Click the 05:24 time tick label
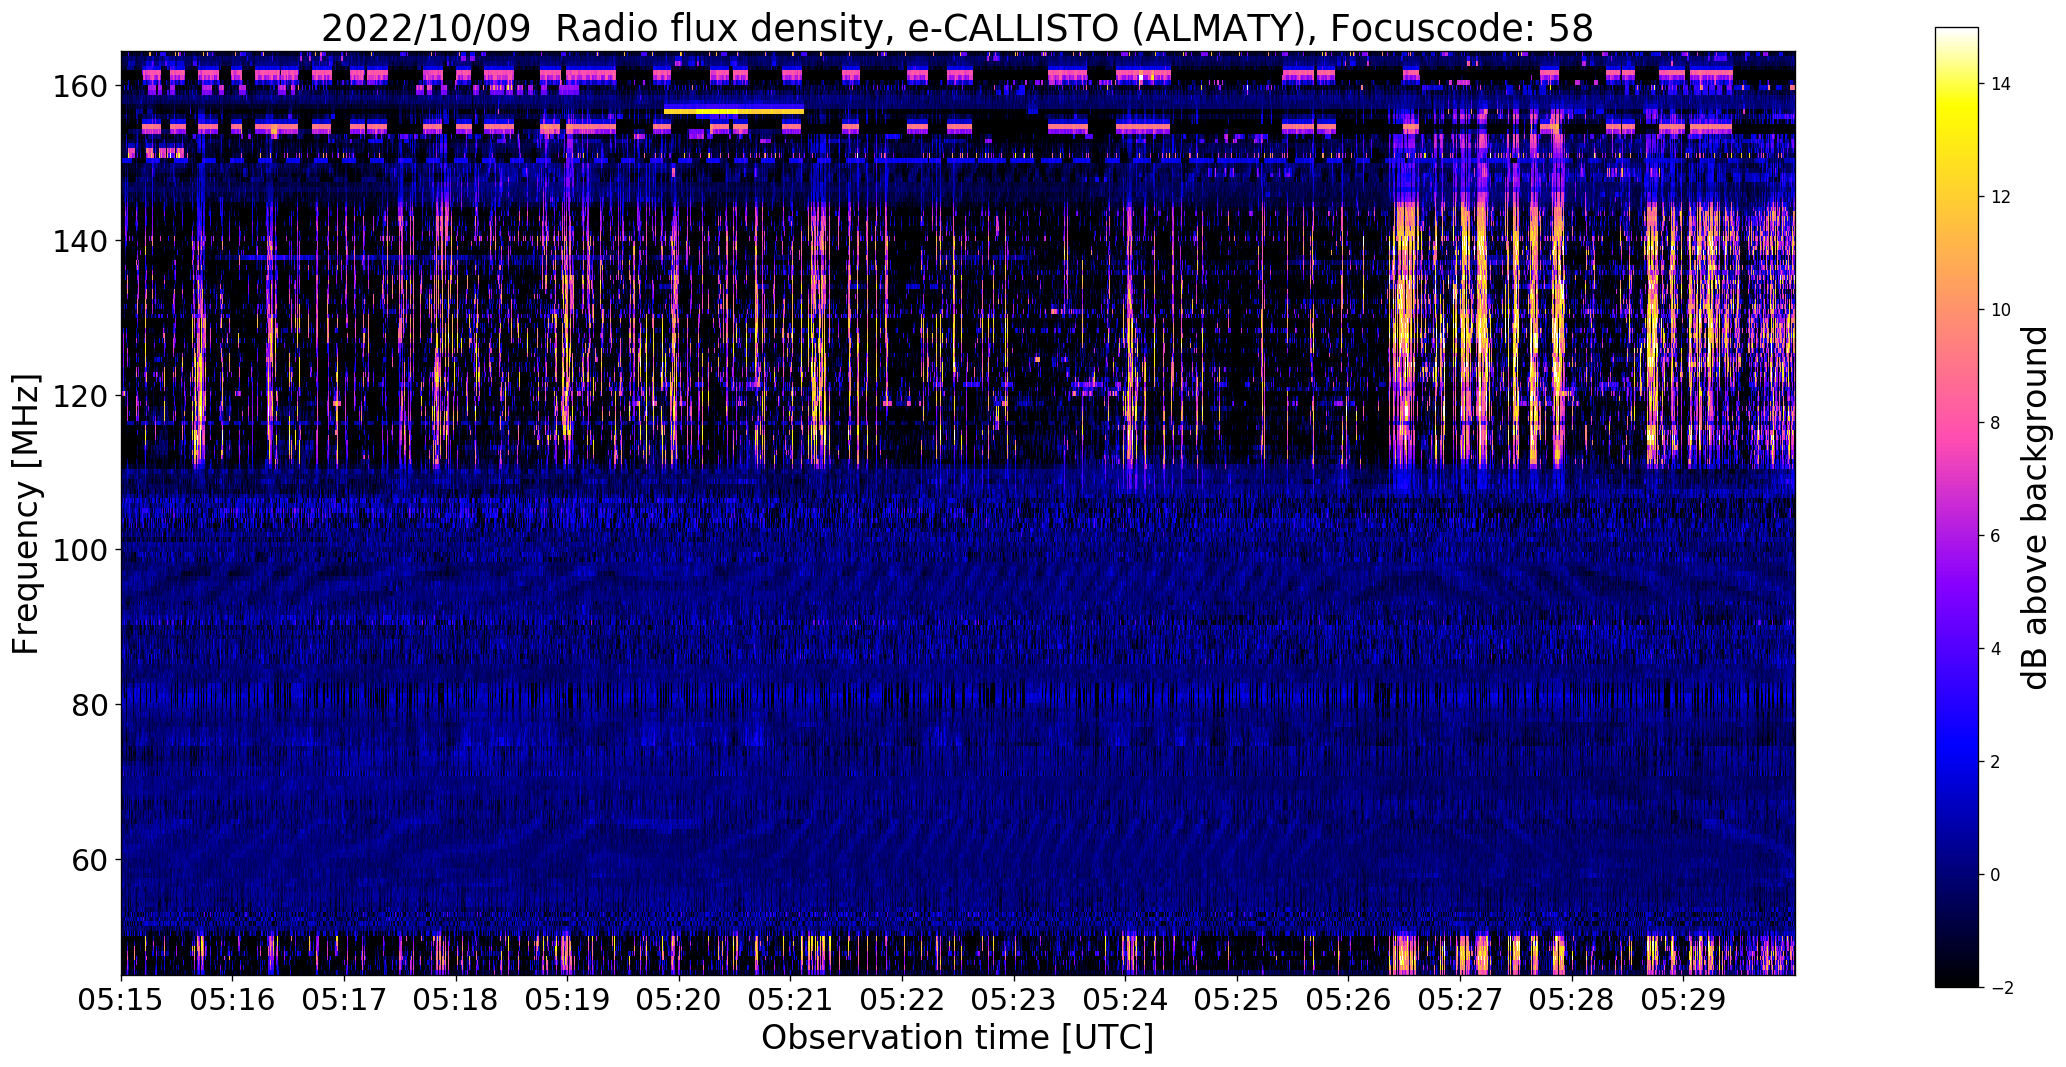This screenshot has height=1067, width=2066. click(x=1125, y=1000)
